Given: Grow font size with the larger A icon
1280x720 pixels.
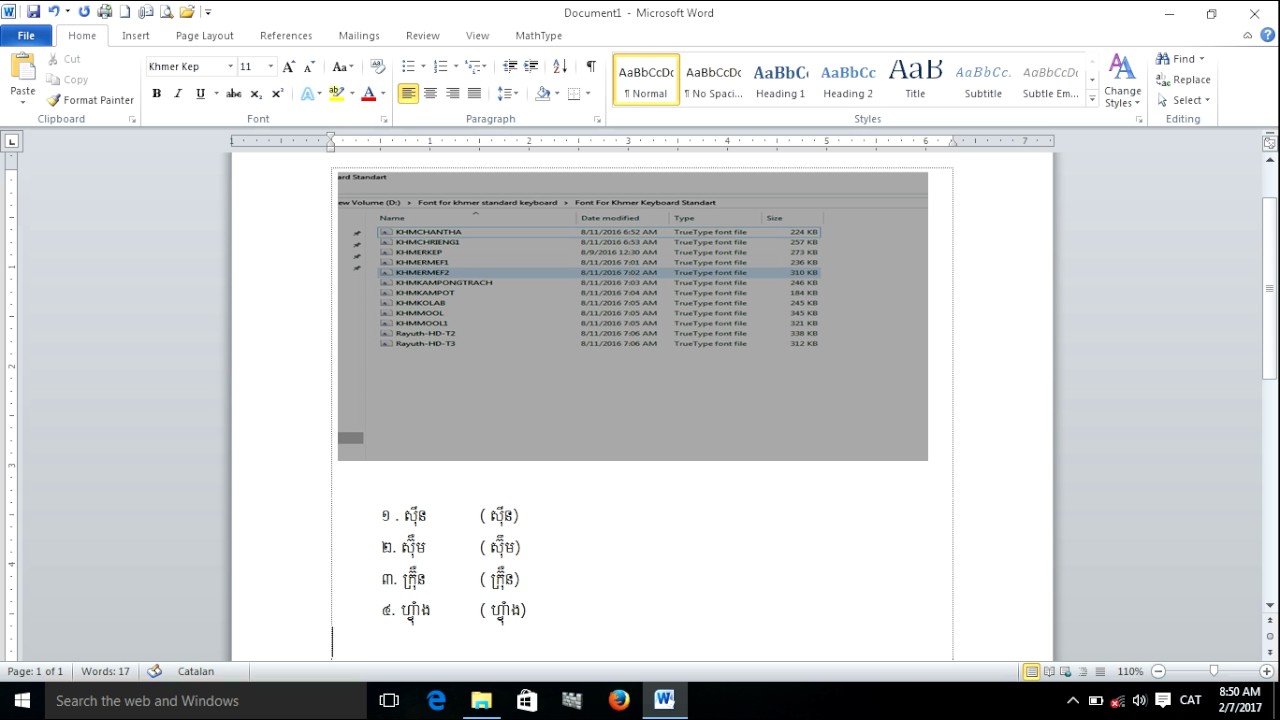Looking at the screenshot, I should click(288, 67).
